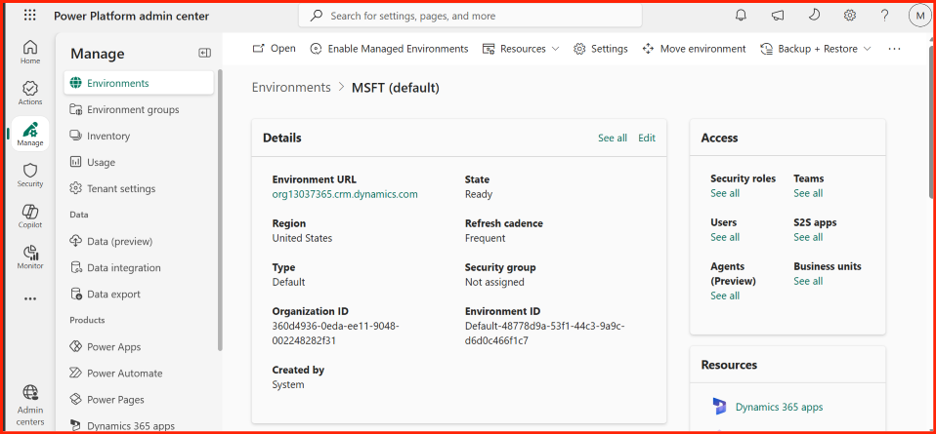Open the app launcher waffle icon
This screenshot has width=936, height=434.
tap(30, 16)
